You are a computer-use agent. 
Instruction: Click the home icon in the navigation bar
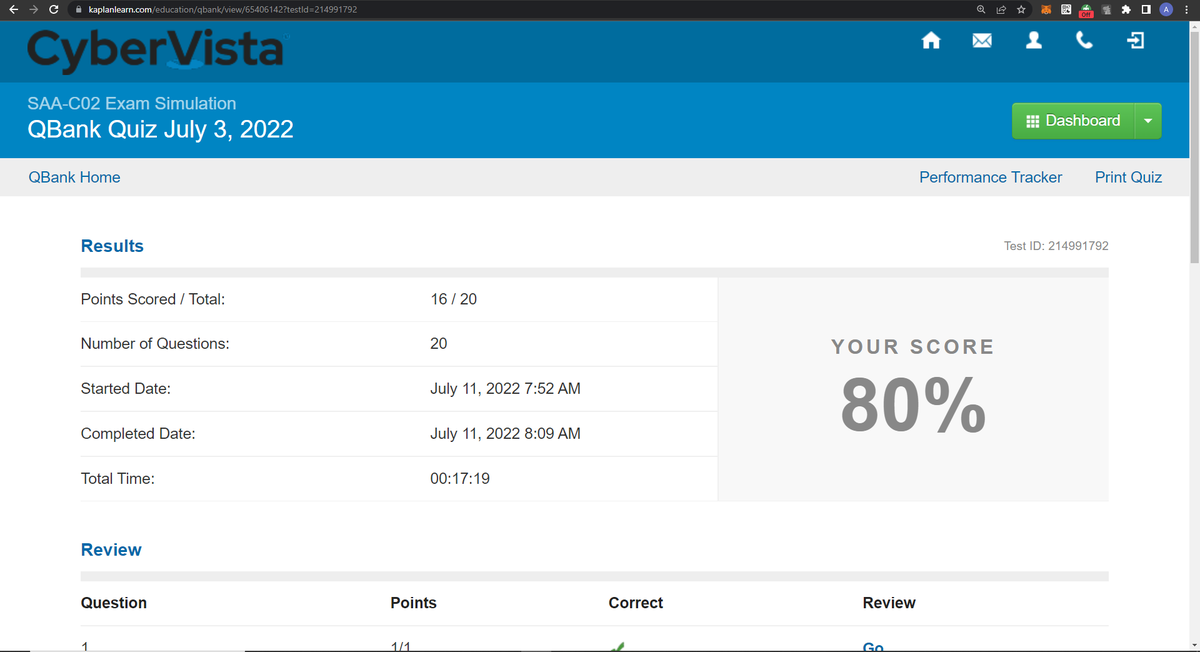(x=931, y=40)
